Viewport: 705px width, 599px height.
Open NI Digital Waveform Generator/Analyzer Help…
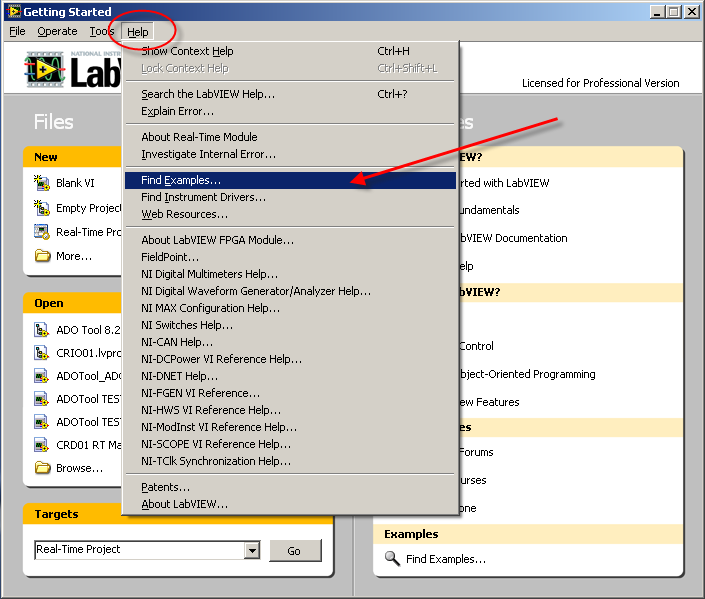[x=290, y=291]
